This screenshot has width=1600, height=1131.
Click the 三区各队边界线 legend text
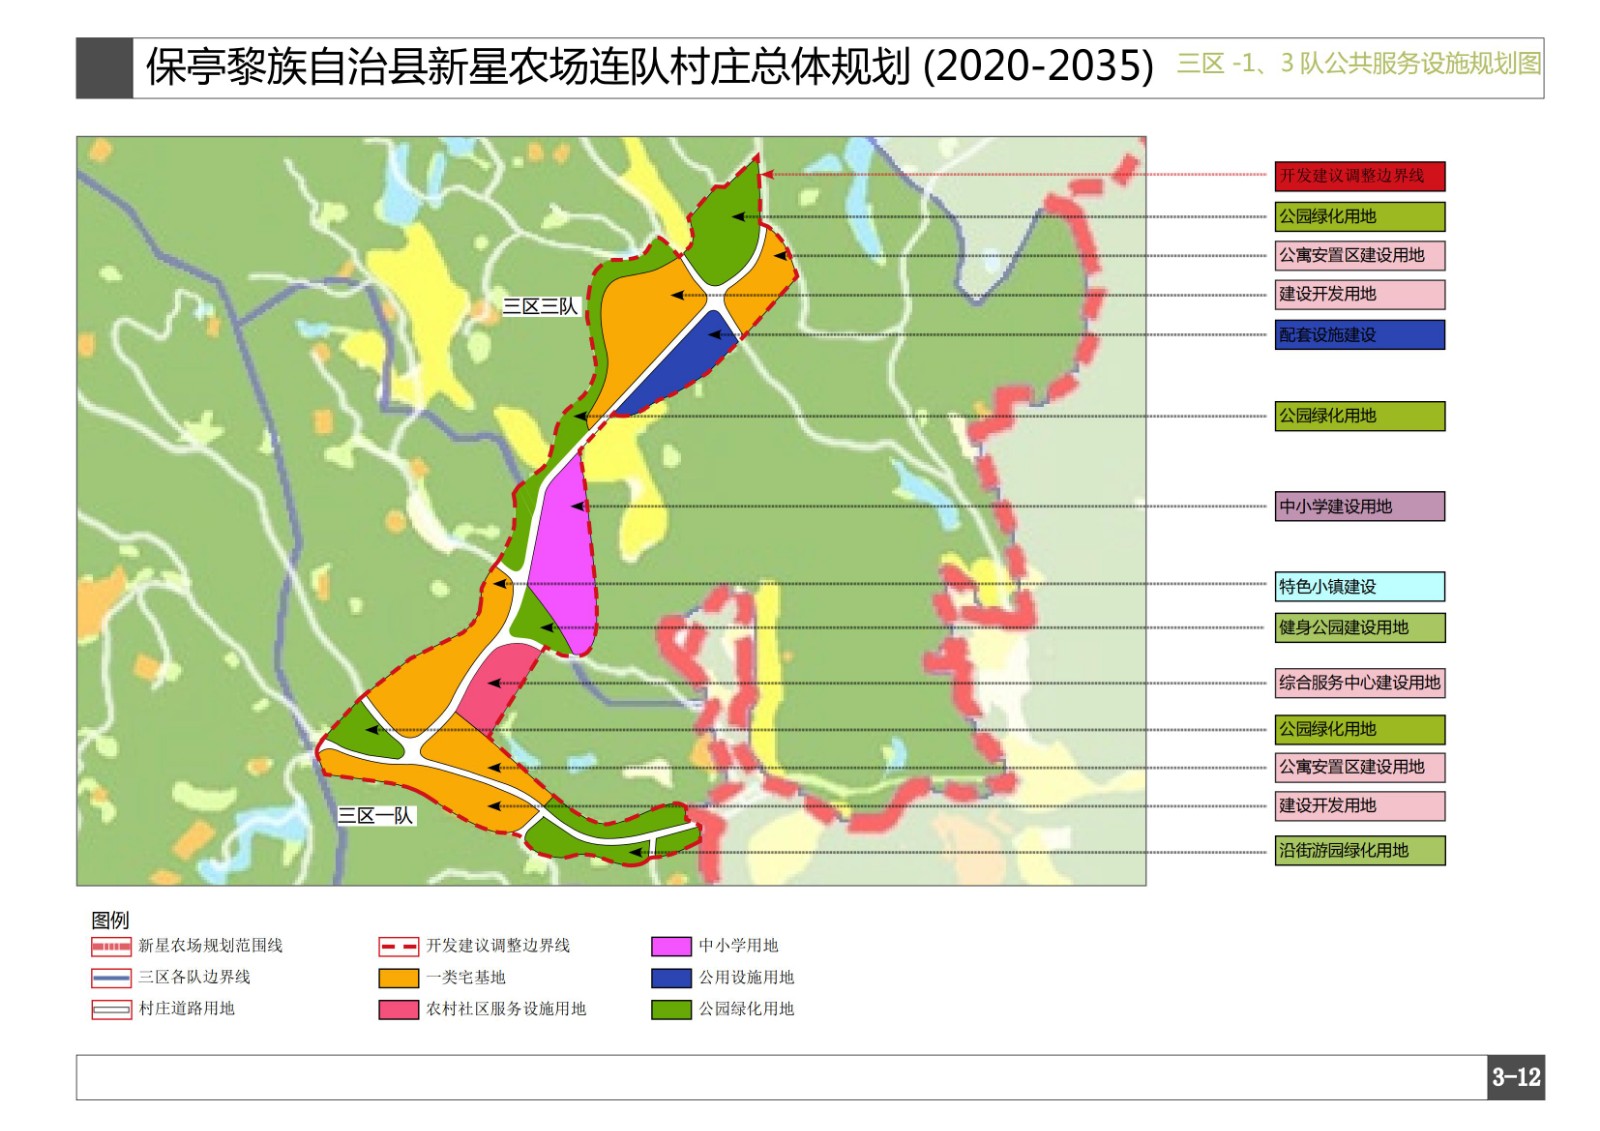coord(194,978)
